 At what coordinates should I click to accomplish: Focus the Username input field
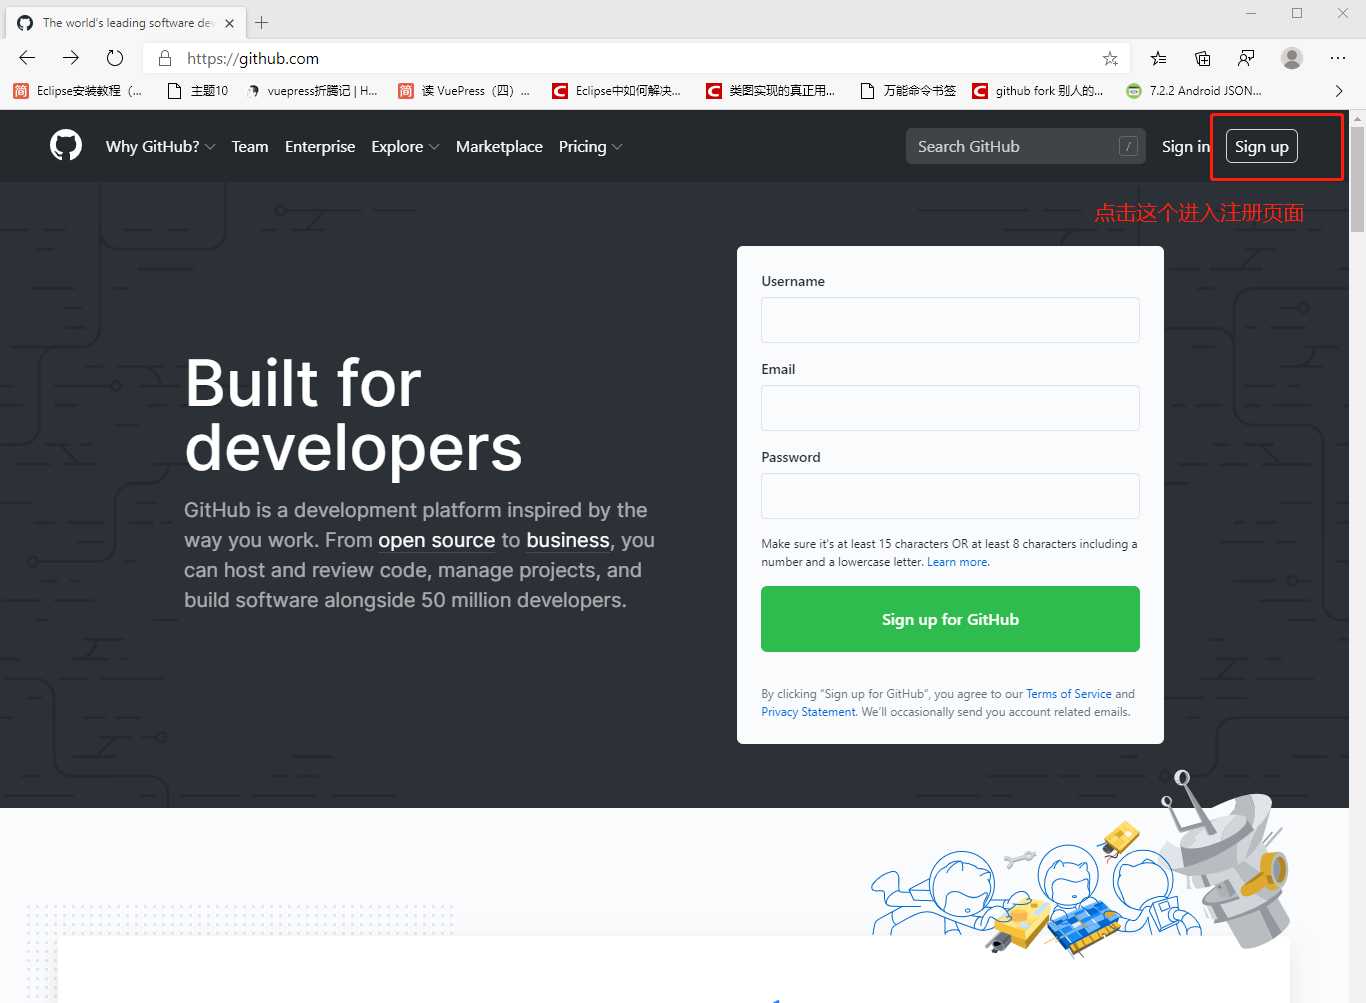(x=950, y=320)
